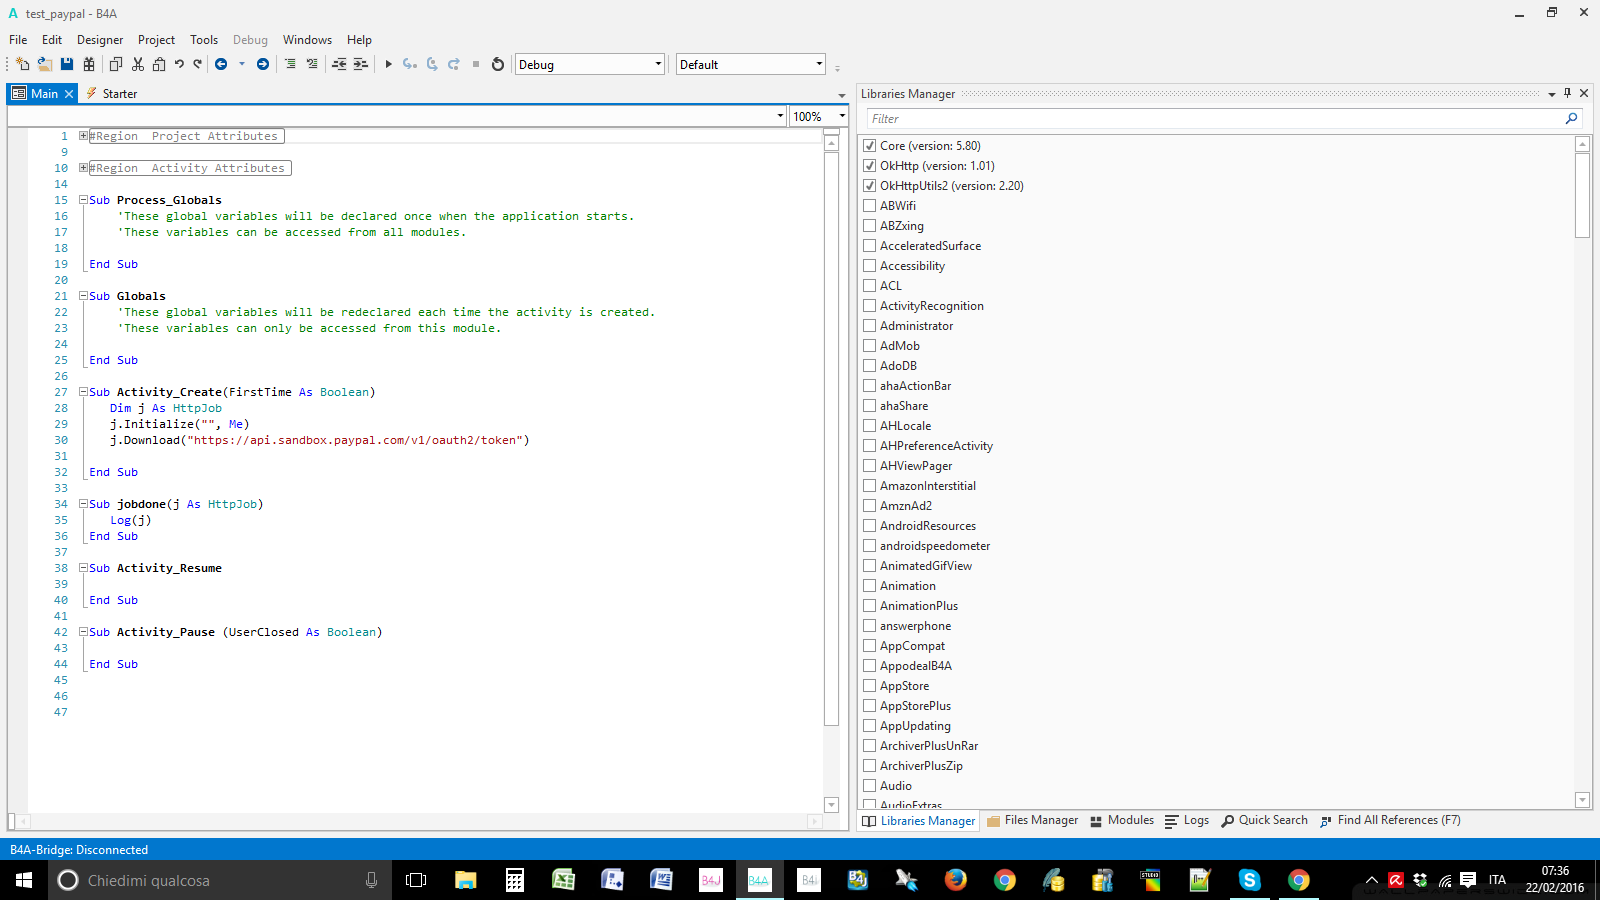1600x900 pixels.
Task: Enable the ABWifi library checkbox
Action: 870,206
